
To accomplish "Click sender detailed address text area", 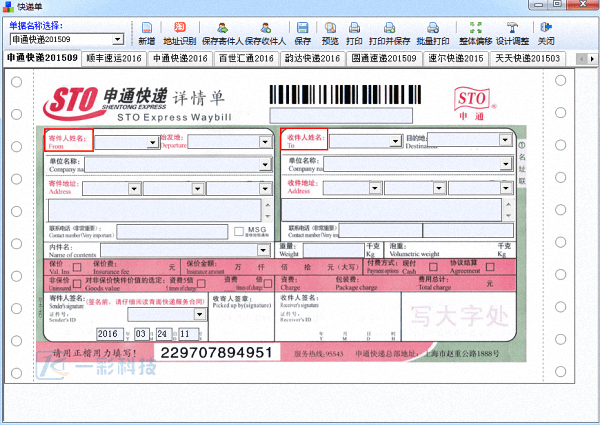I will click(x=155, y=210).
